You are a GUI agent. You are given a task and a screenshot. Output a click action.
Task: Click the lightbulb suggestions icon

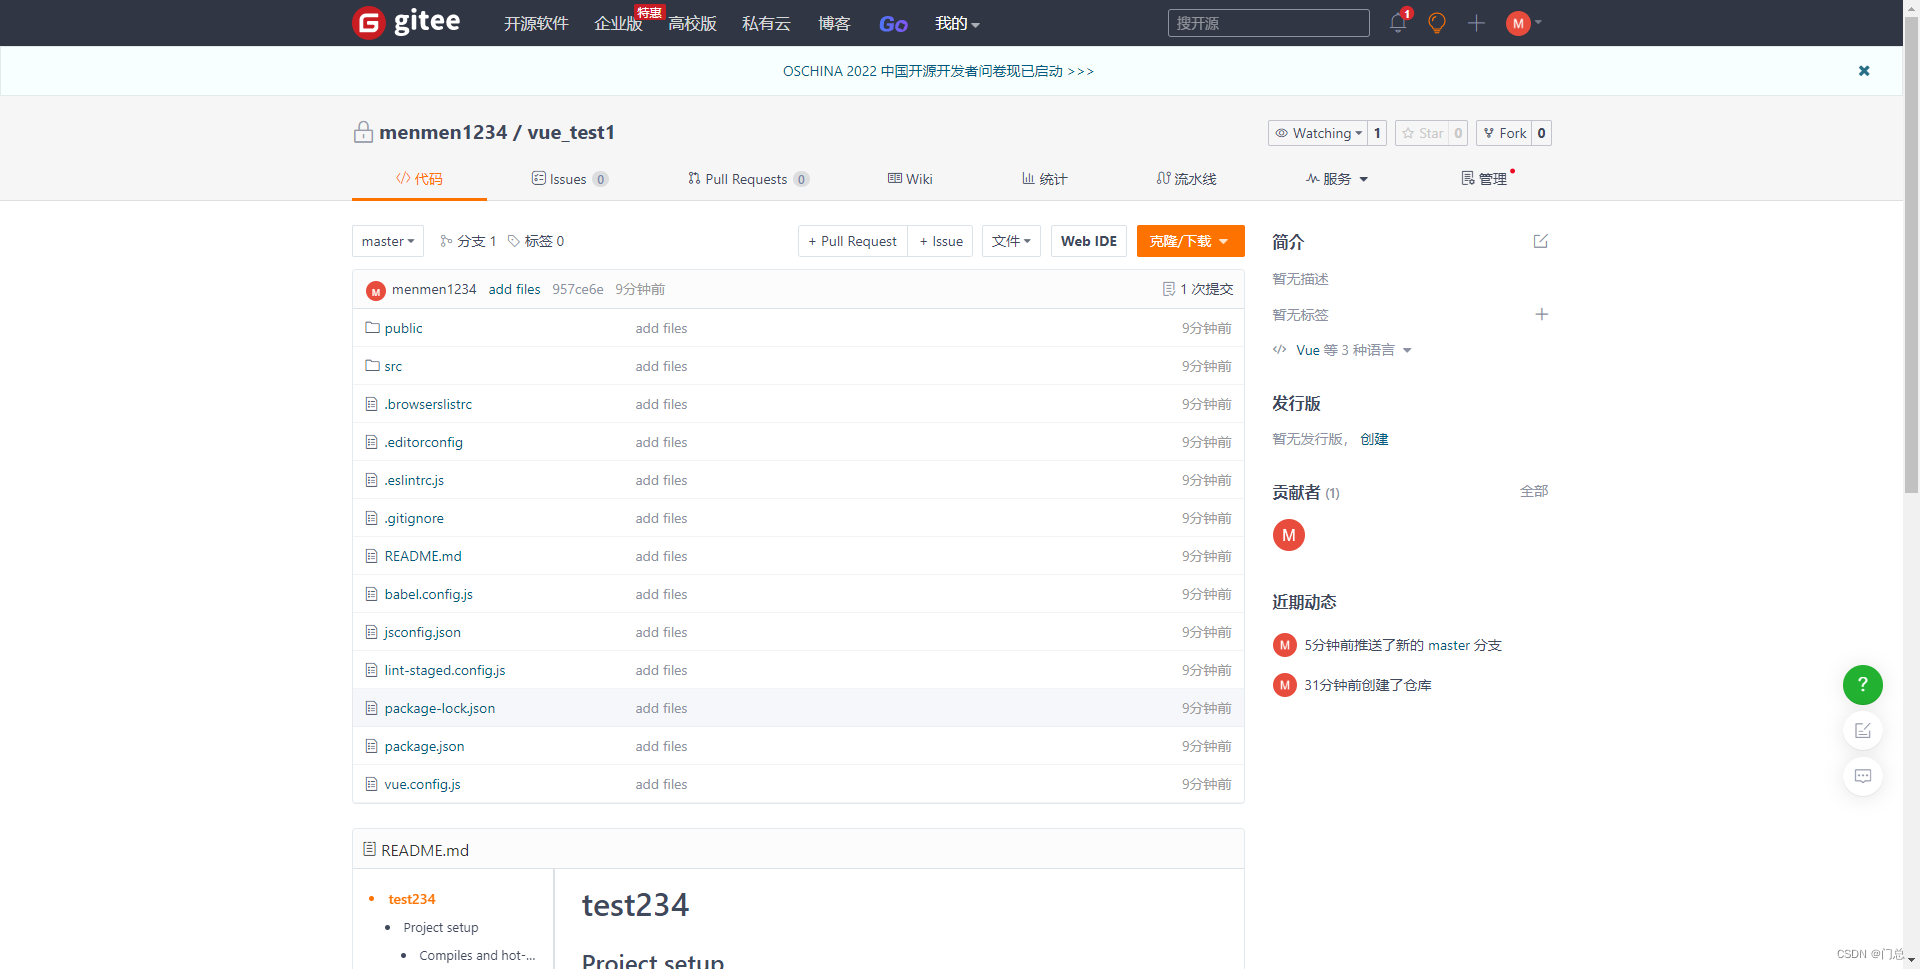click(x=1436, y=23)
